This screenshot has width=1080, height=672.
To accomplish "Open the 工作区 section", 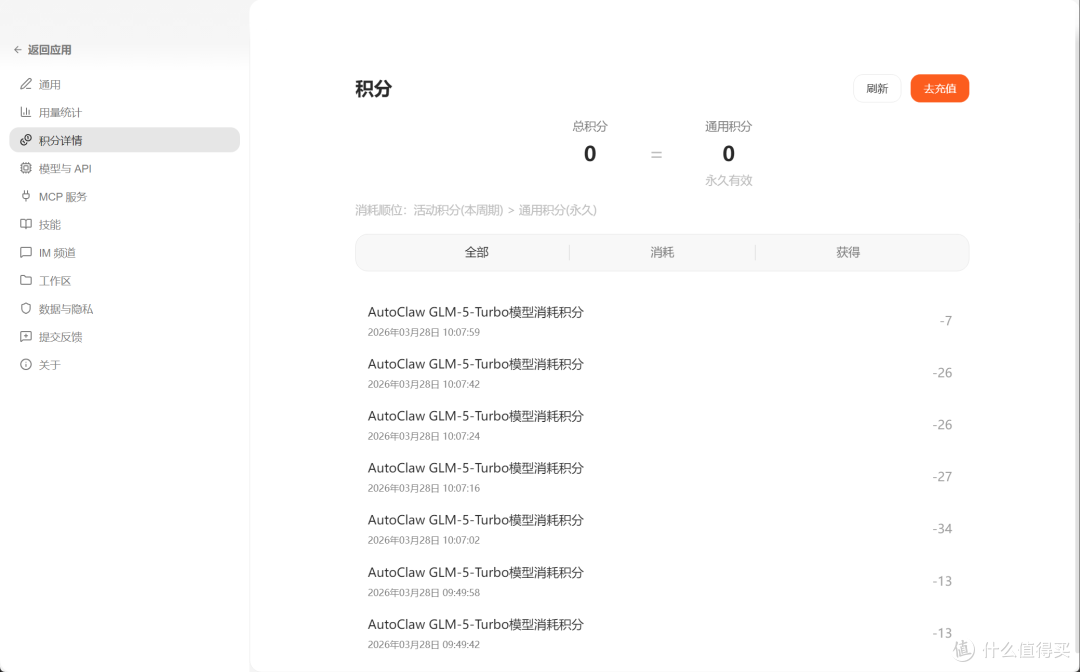I will (x=125, y=280).
